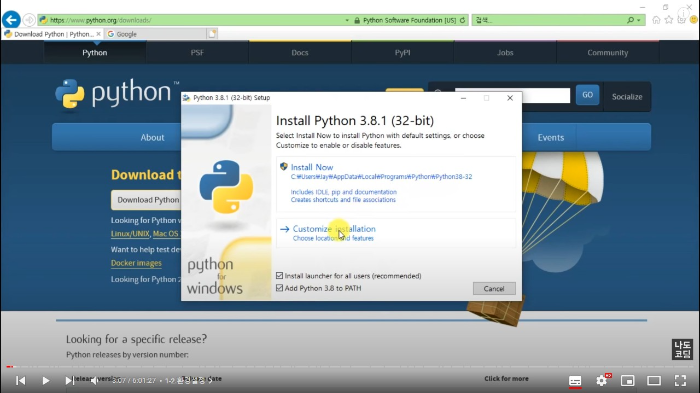Viewport: 700px width, 393px height.
Task: Open the channel logo badge on video
Action: point(682,349)
